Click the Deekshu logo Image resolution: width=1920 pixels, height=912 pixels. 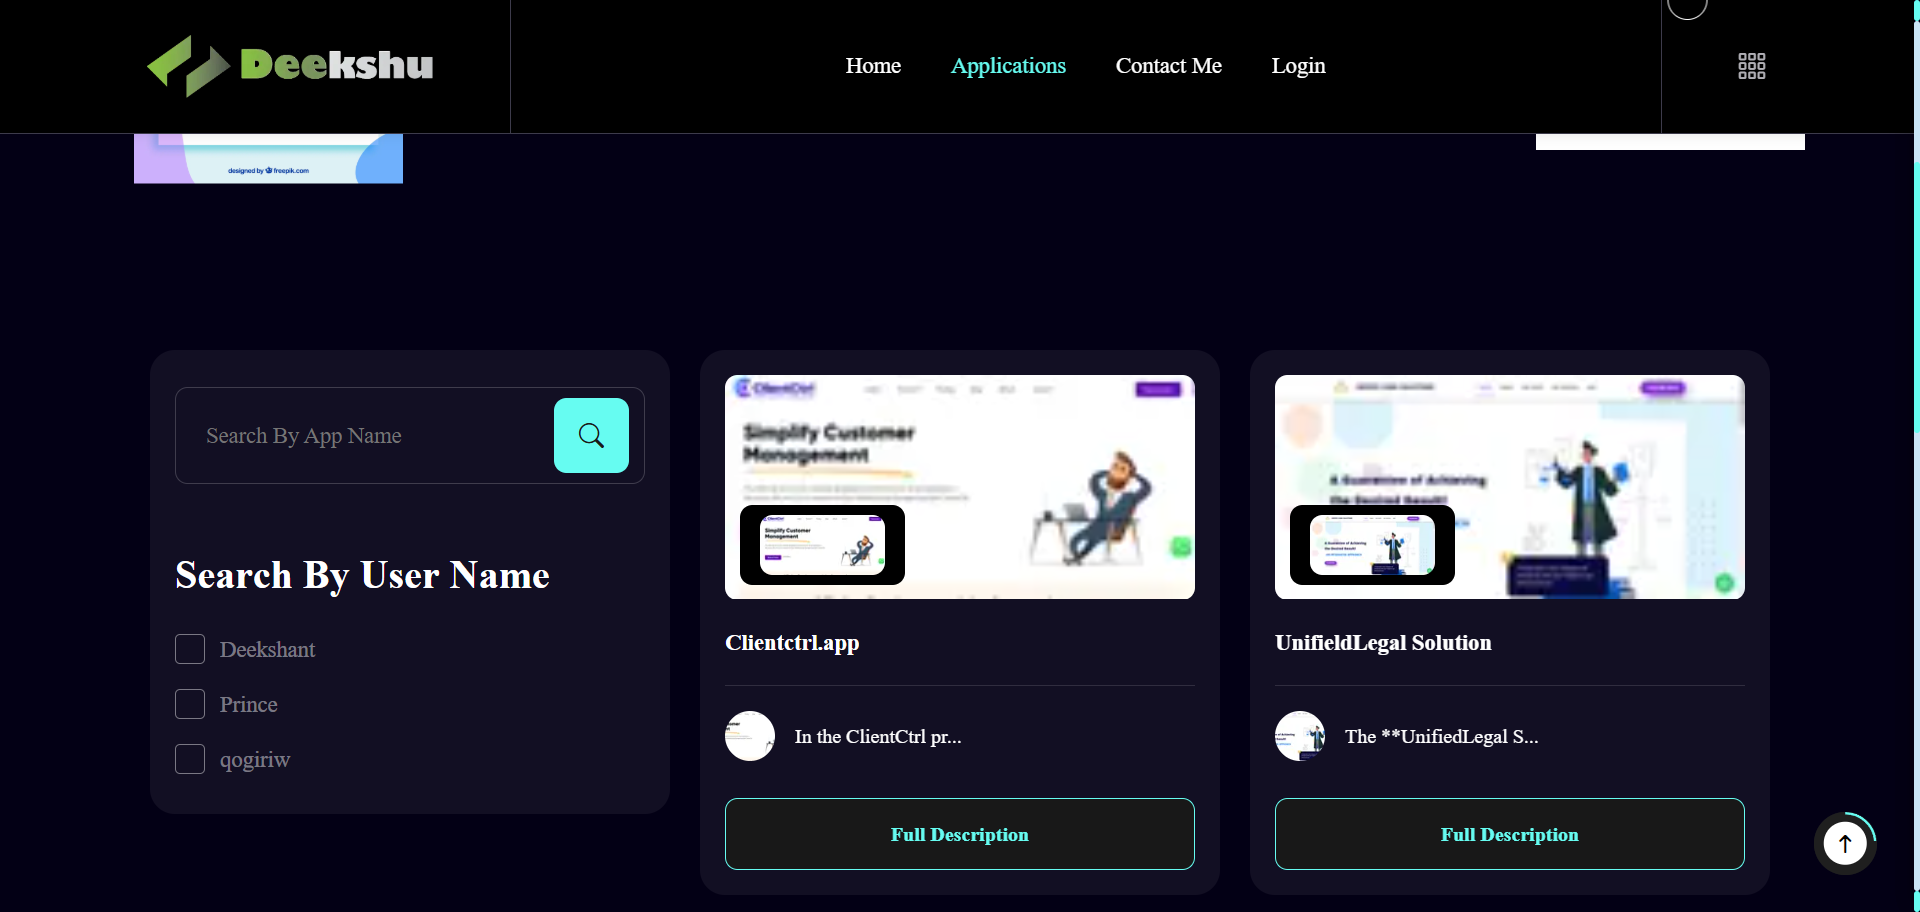pyautogui.click(x=290, y=66)
